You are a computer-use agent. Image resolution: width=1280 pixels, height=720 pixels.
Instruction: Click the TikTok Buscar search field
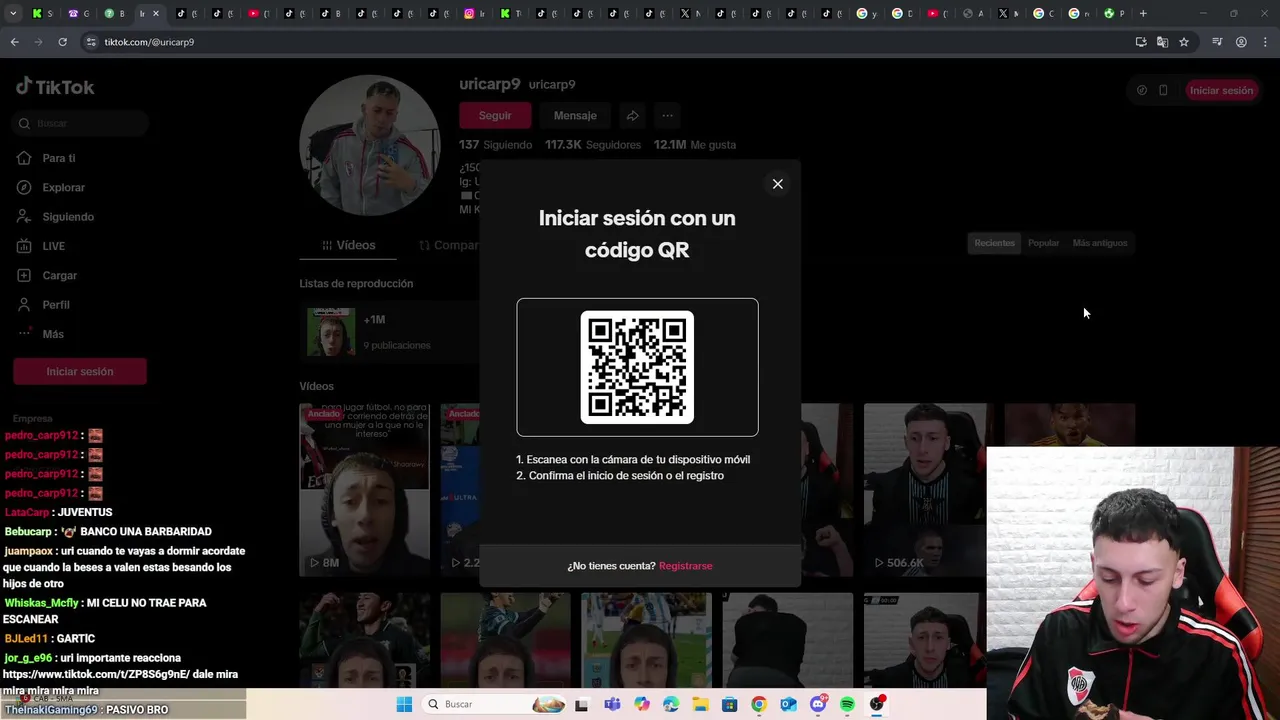pyautogui.click(x=82, y=123)
